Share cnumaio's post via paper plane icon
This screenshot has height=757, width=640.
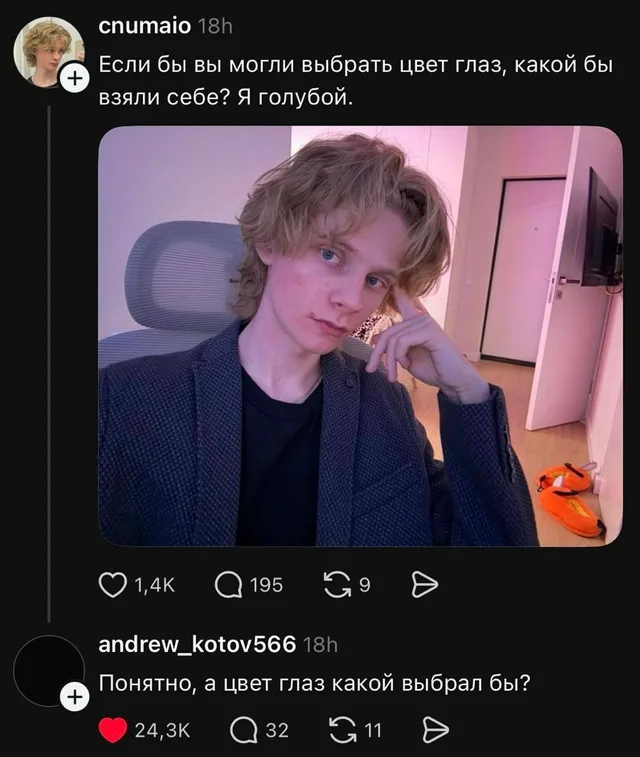425,585
